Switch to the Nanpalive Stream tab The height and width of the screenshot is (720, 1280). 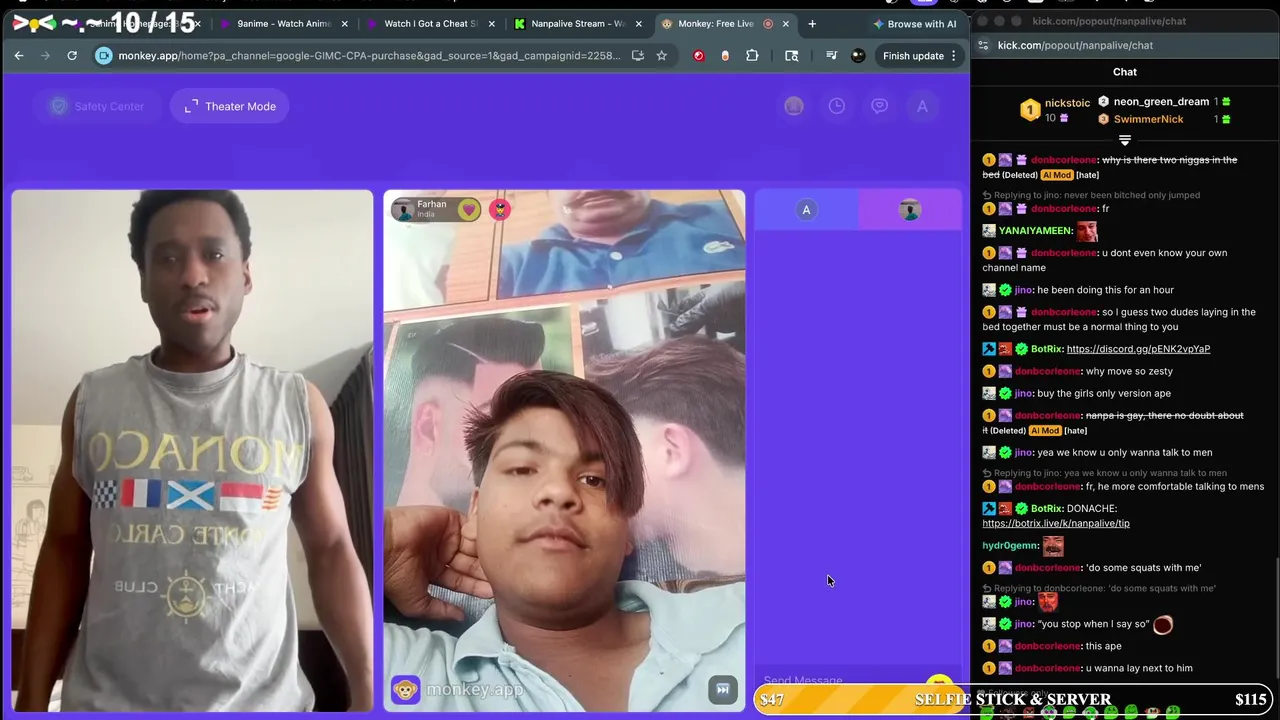tap(577, 24)
